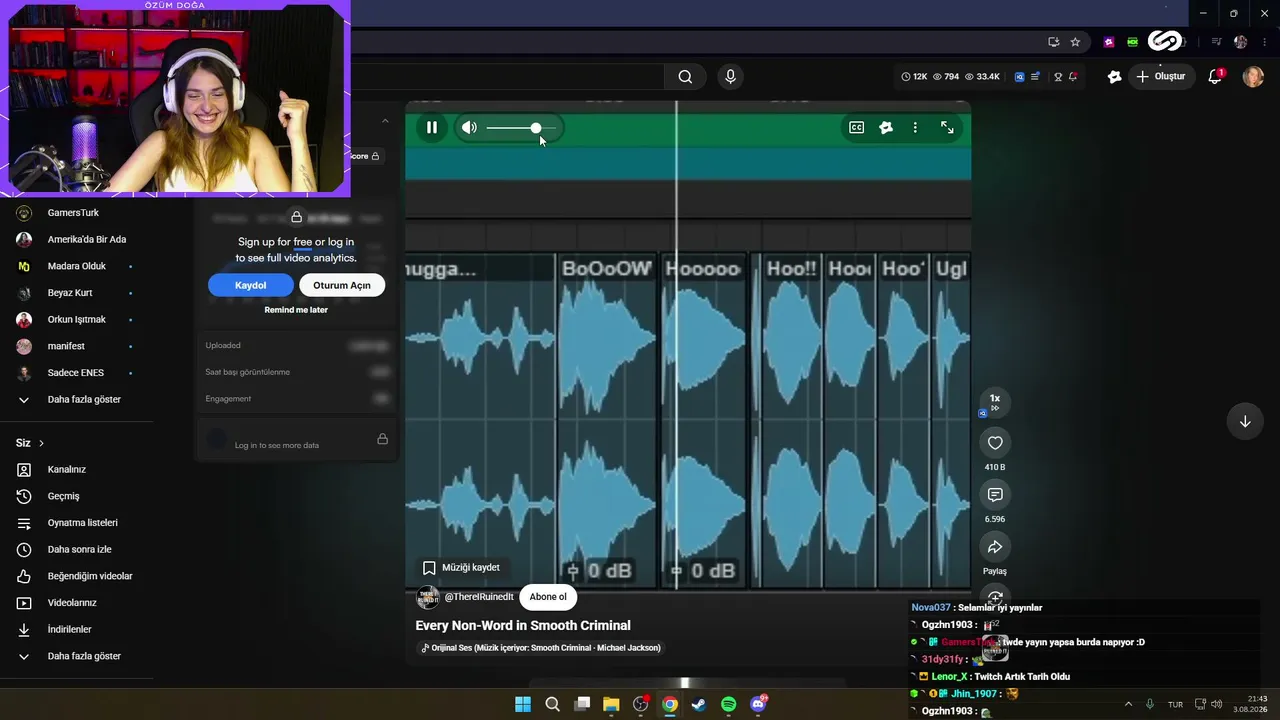Like the short with the heart icon

click(995, 443)
